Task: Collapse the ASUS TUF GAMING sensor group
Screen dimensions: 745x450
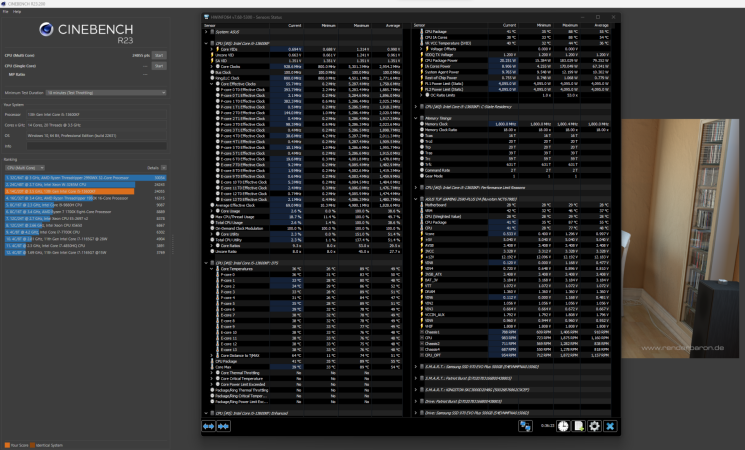Action: click(x=416, y=199)
